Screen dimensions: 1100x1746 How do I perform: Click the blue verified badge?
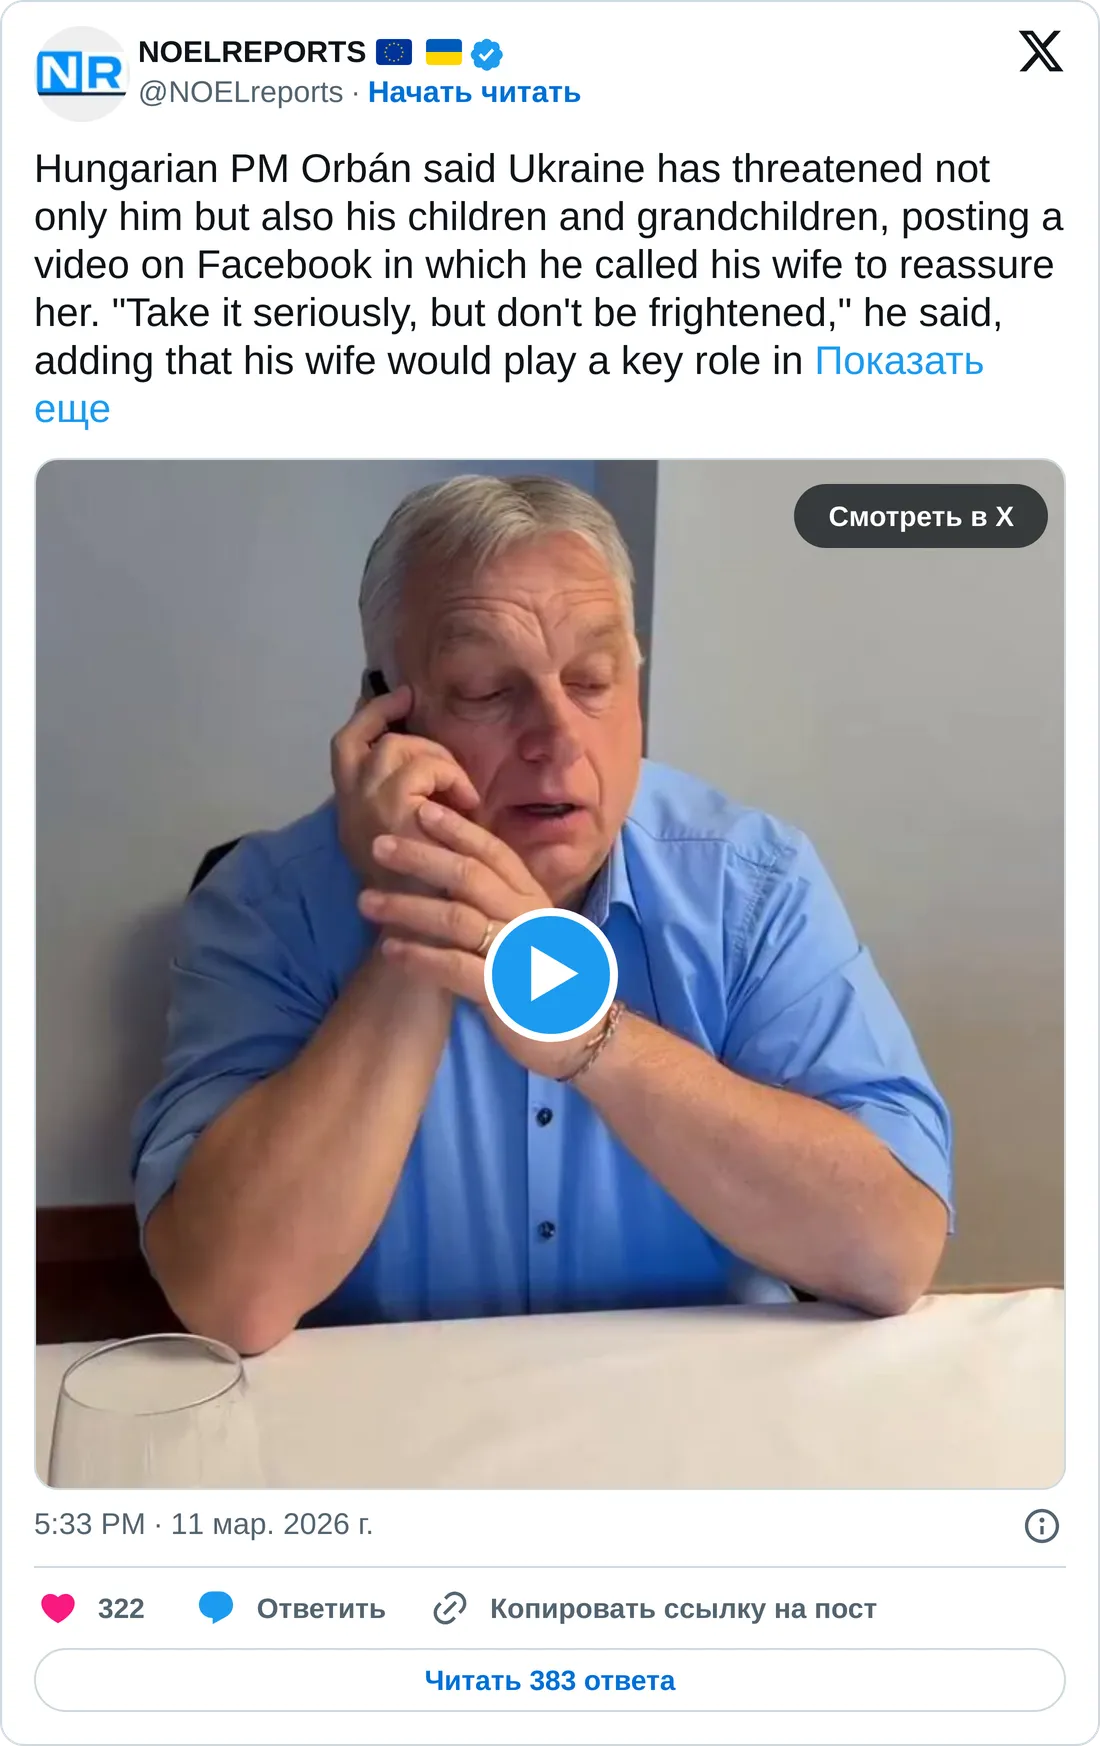487,54
